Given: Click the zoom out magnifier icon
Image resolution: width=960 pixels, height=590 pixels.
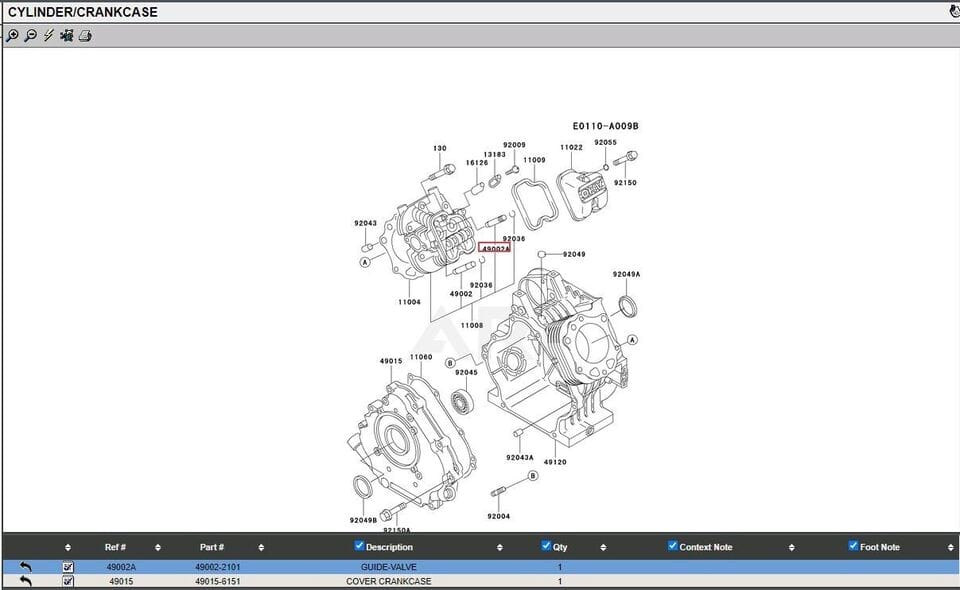Looking at the screenshot, I should click(30, 36).
